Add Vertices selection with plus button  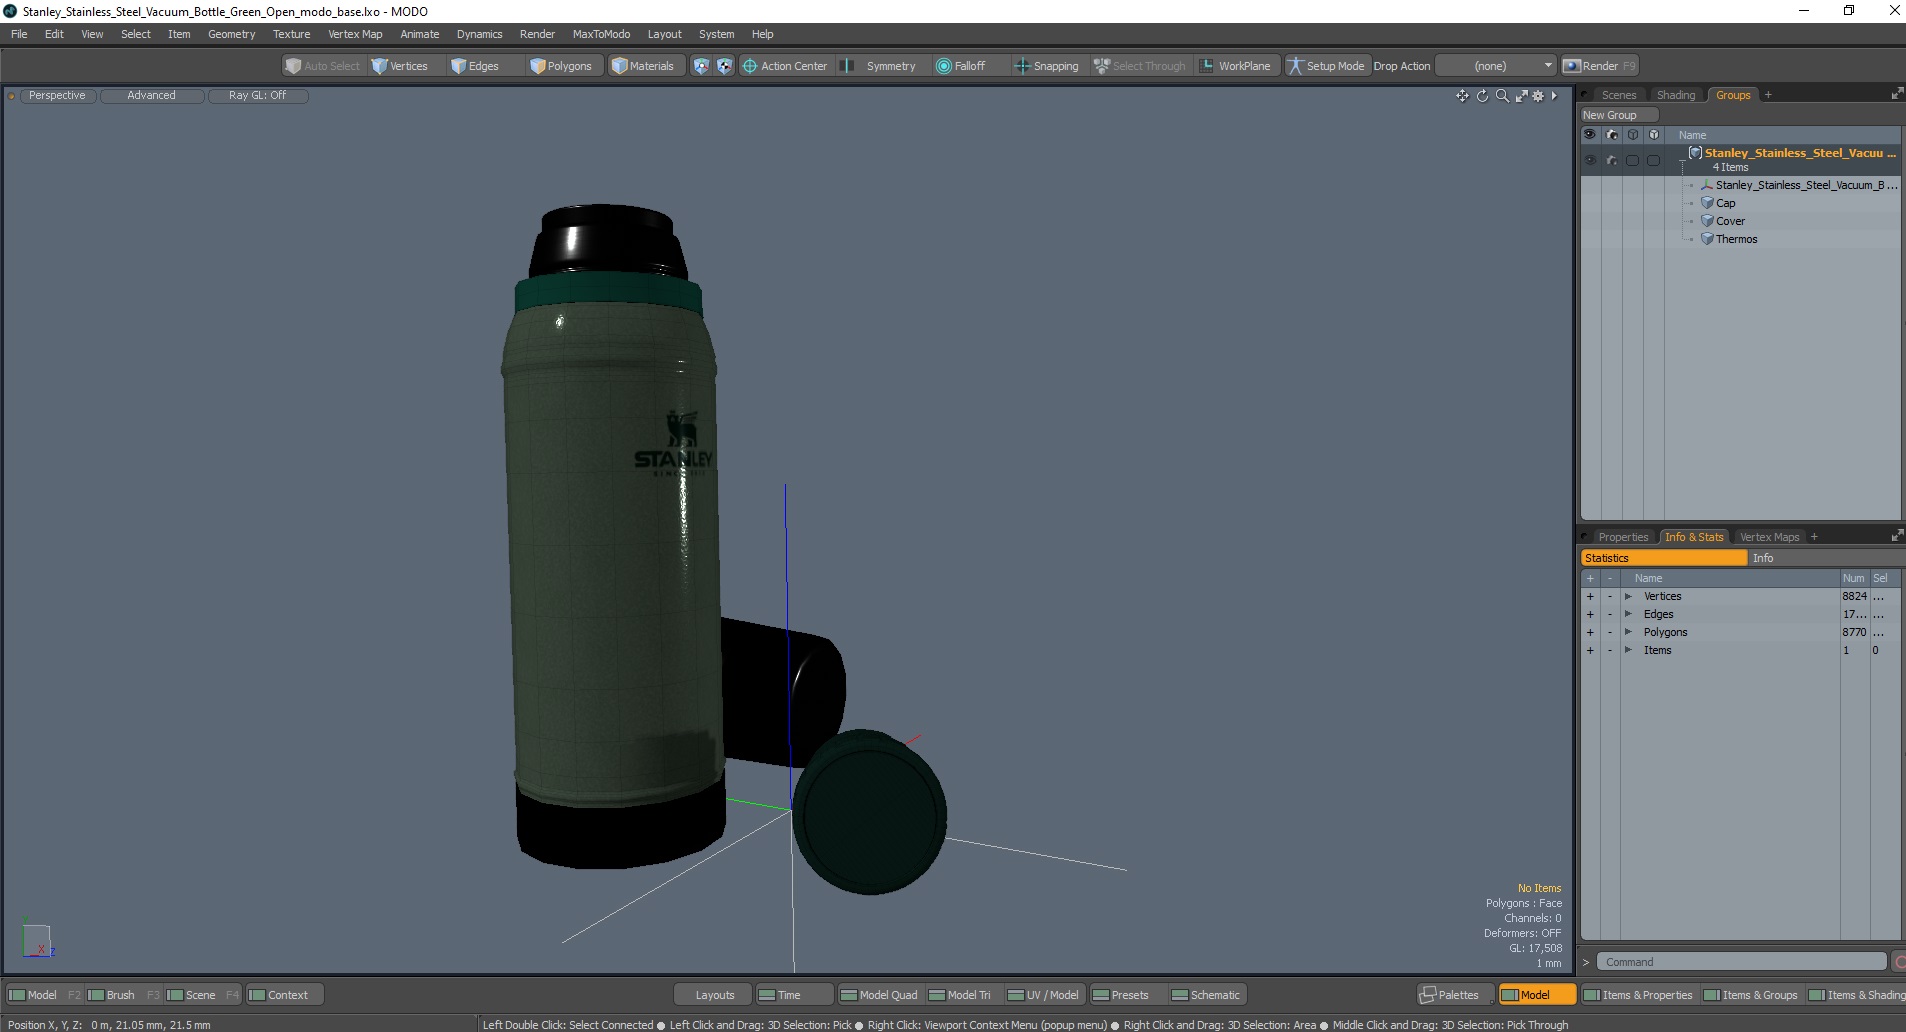[x=1590, y=597]
